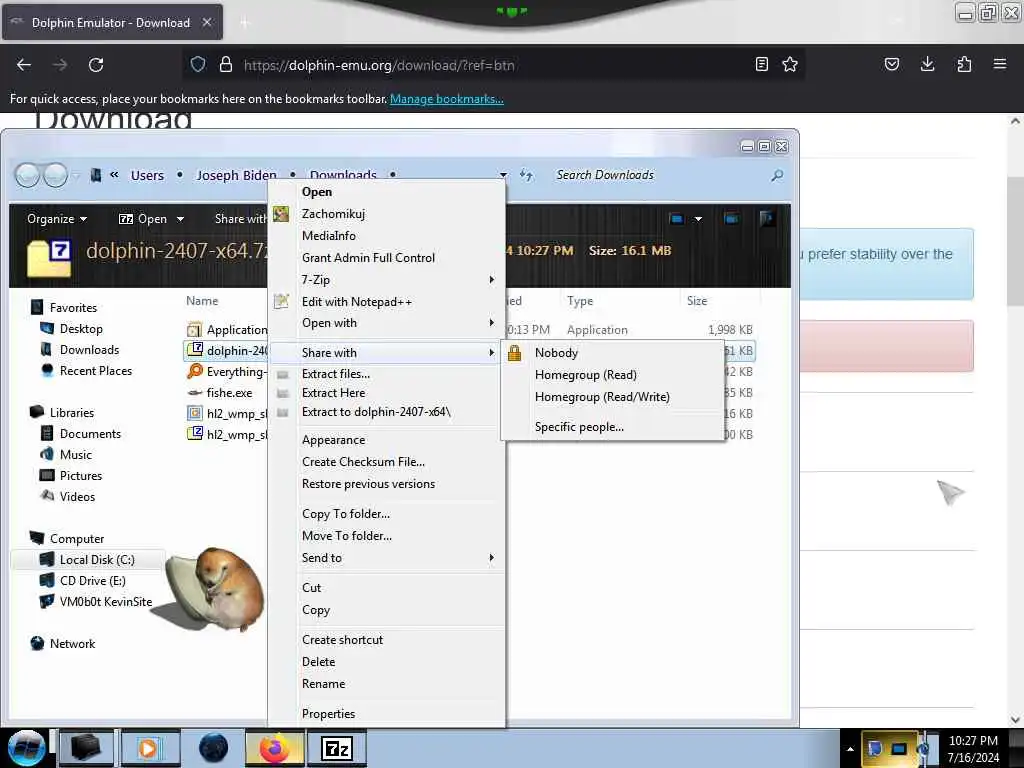Open Properties from context menu
This screenshot has width=1024, height=768.
387,714
